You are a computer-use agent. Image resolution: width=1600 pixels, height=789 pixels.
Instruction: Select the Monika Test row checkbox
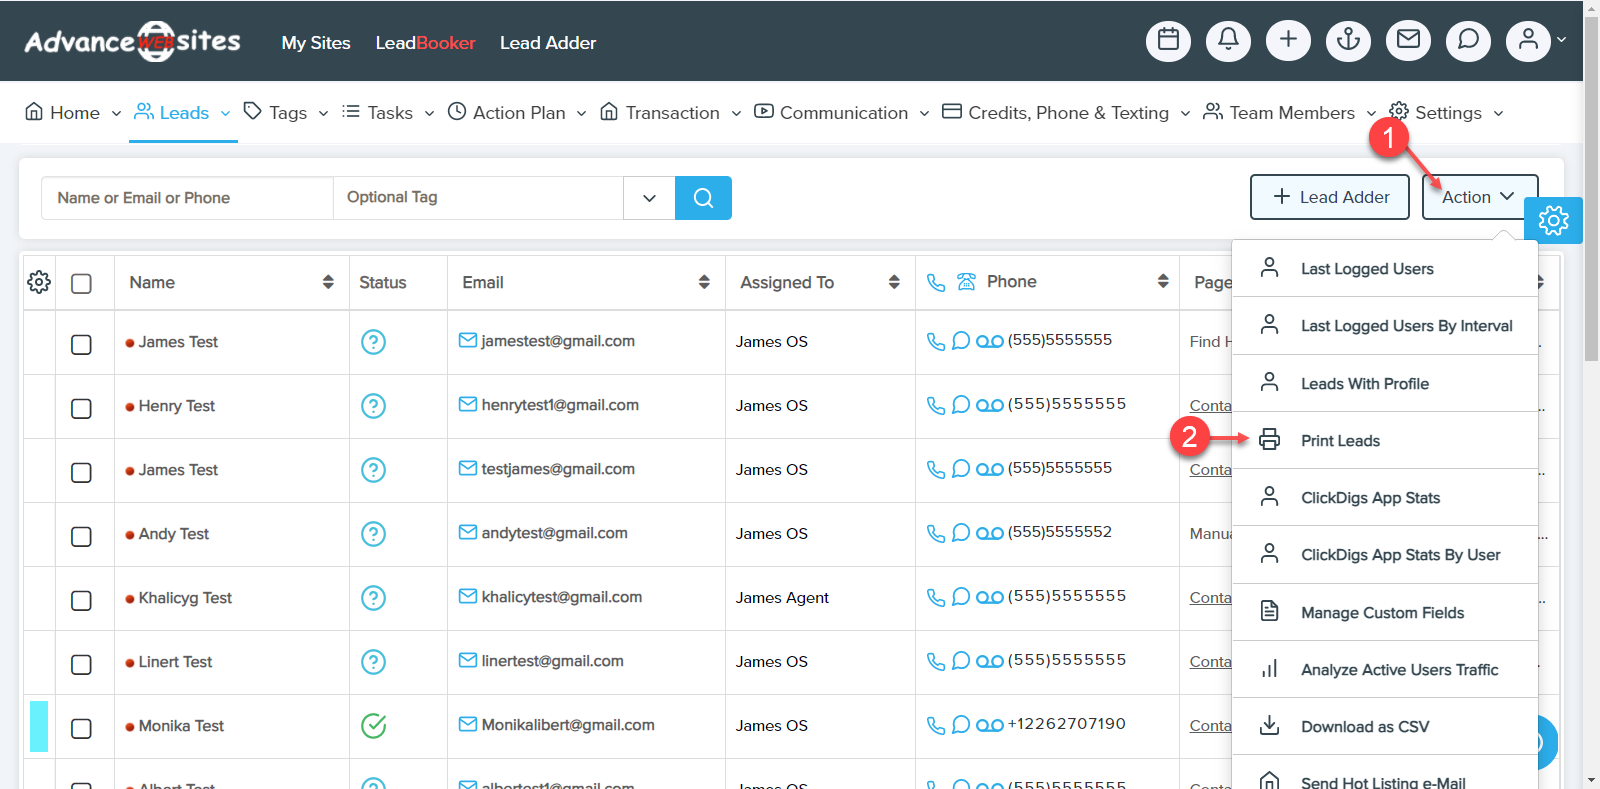[82, 728]
